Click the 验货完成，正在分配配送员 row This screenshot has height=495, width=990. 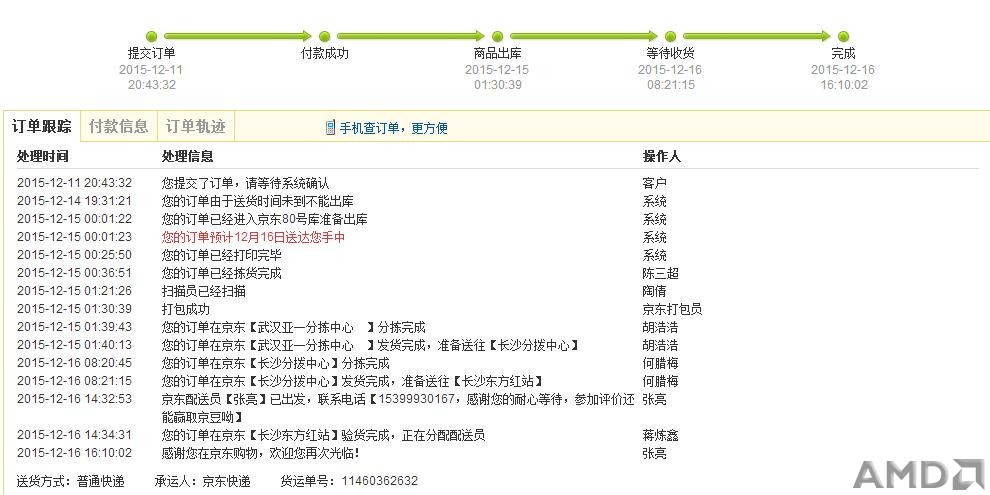click(x=323, y=436)
